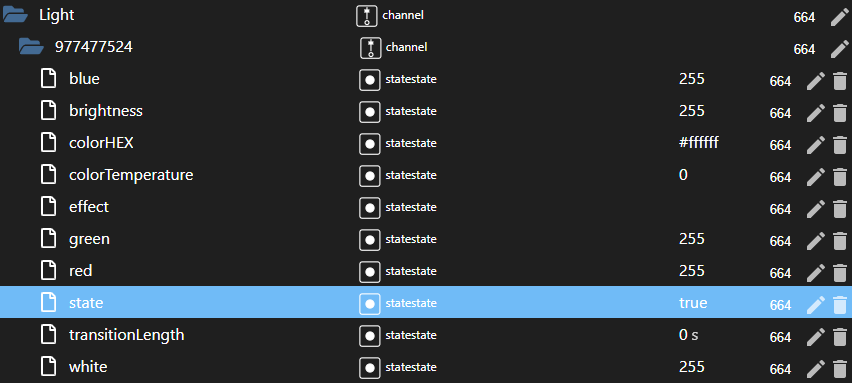Screen dimensions: 852x383
Task: Click the #ffffff value of colorHEX
Action: tap(699, 143)
